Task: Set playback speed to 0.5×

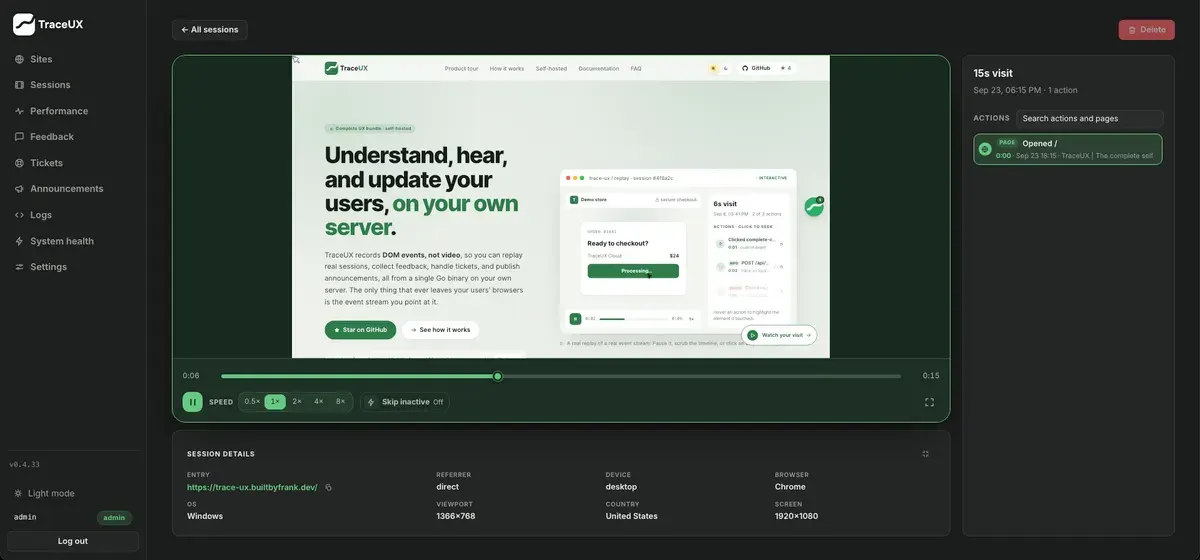Action: pyautogui.click(x=252, y=402)
